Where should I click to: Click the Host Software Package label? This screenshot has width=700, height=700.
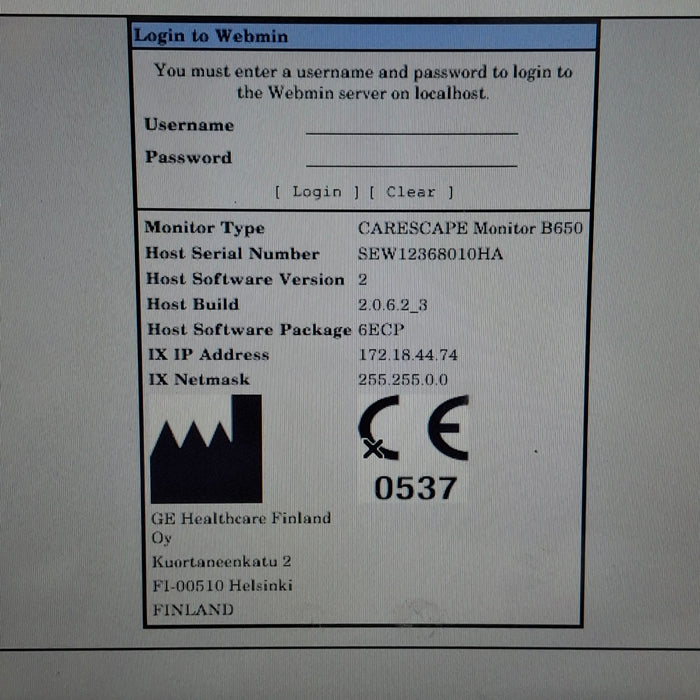click(250, 330)
